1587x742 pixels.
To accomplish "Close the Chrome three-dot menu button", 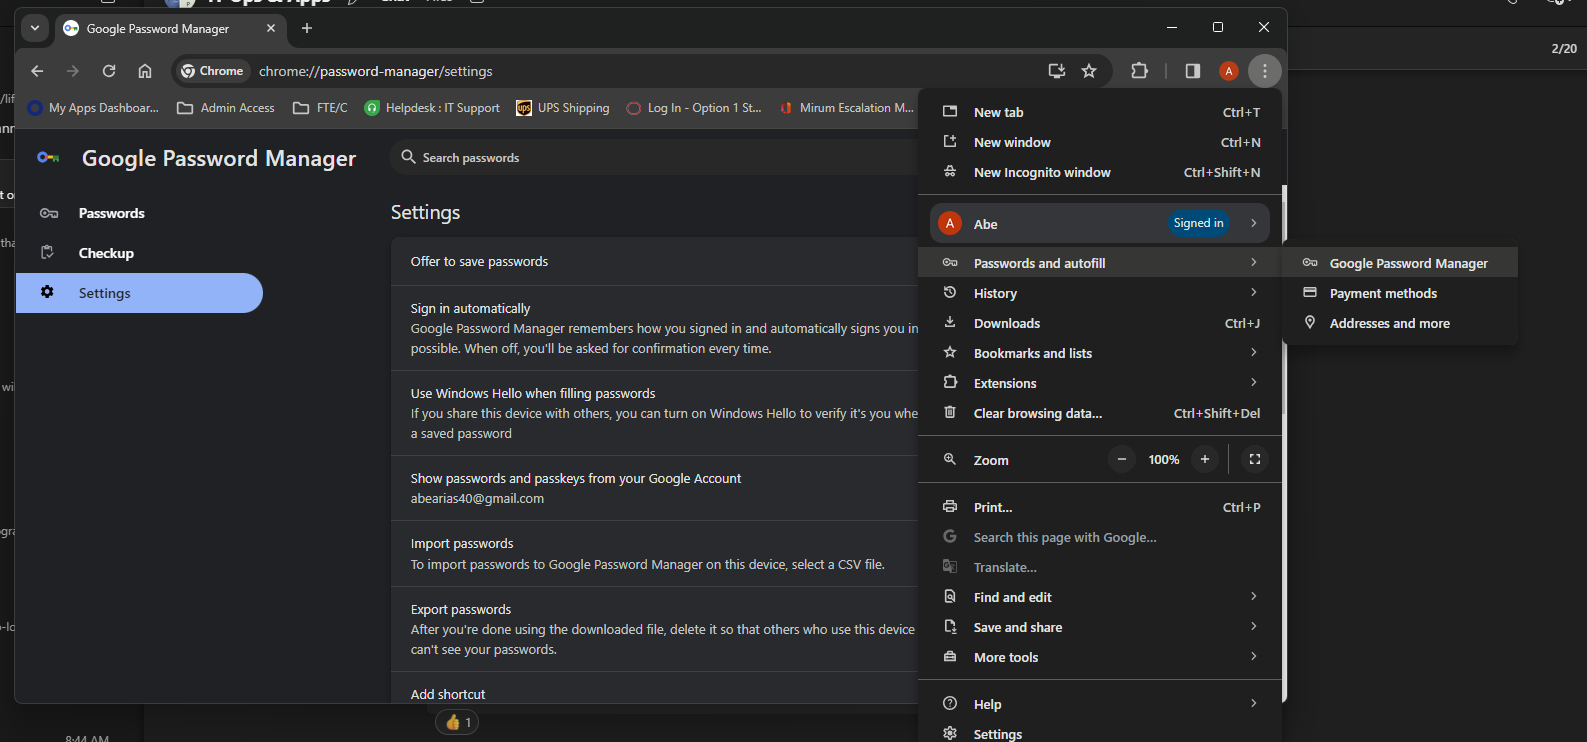I will [1265, 71].
